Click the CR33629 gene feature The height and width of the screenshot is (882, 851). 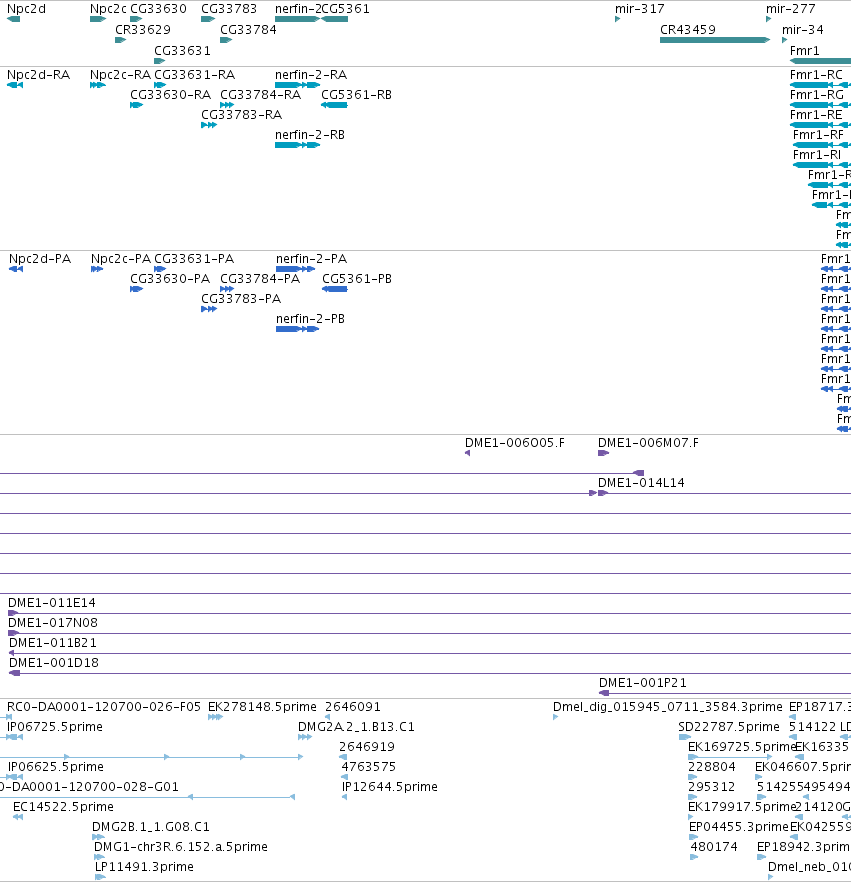(x=120, y=40)
